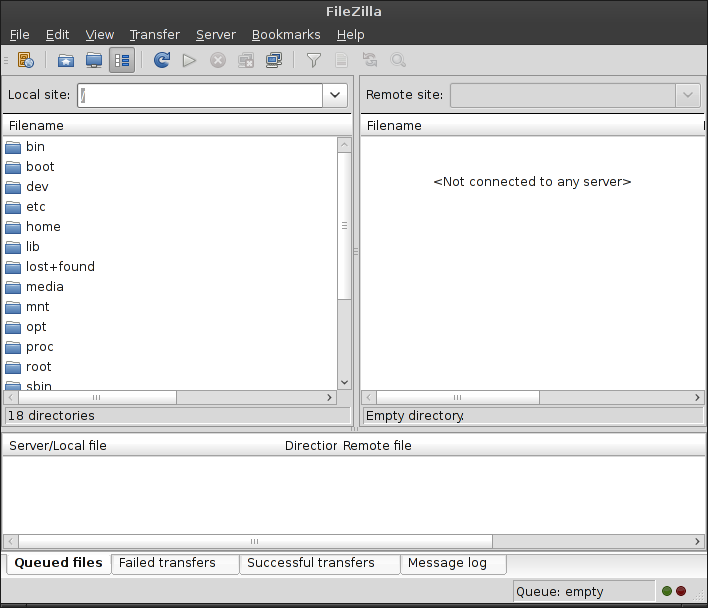Click queue pane horizontal scroll right arrow
Screen dimensions: 708x608
tap(697, 541)
